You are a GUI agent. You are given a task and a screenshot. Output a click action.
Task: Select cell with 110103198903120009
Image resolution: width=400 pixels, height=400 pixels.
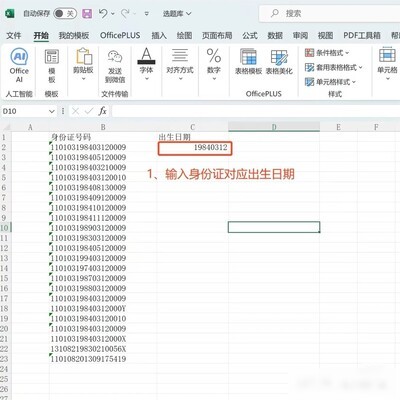[103, 228]
